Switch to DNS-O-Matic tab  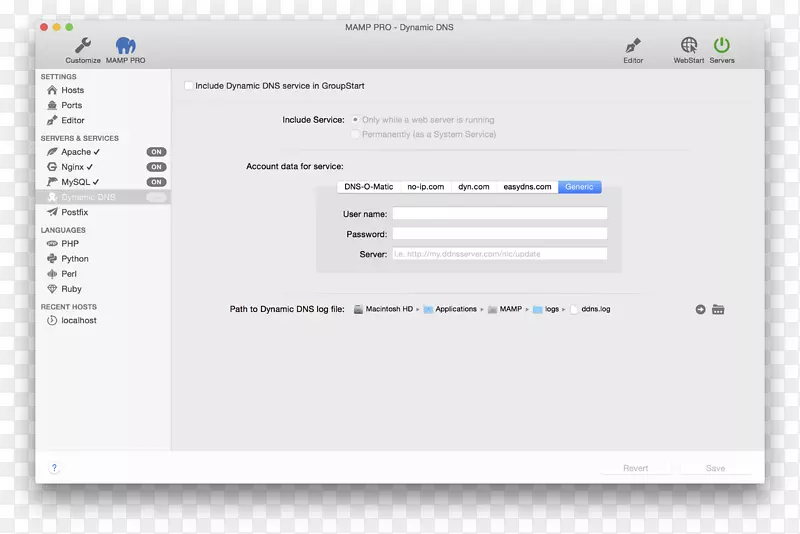(369, 187)
